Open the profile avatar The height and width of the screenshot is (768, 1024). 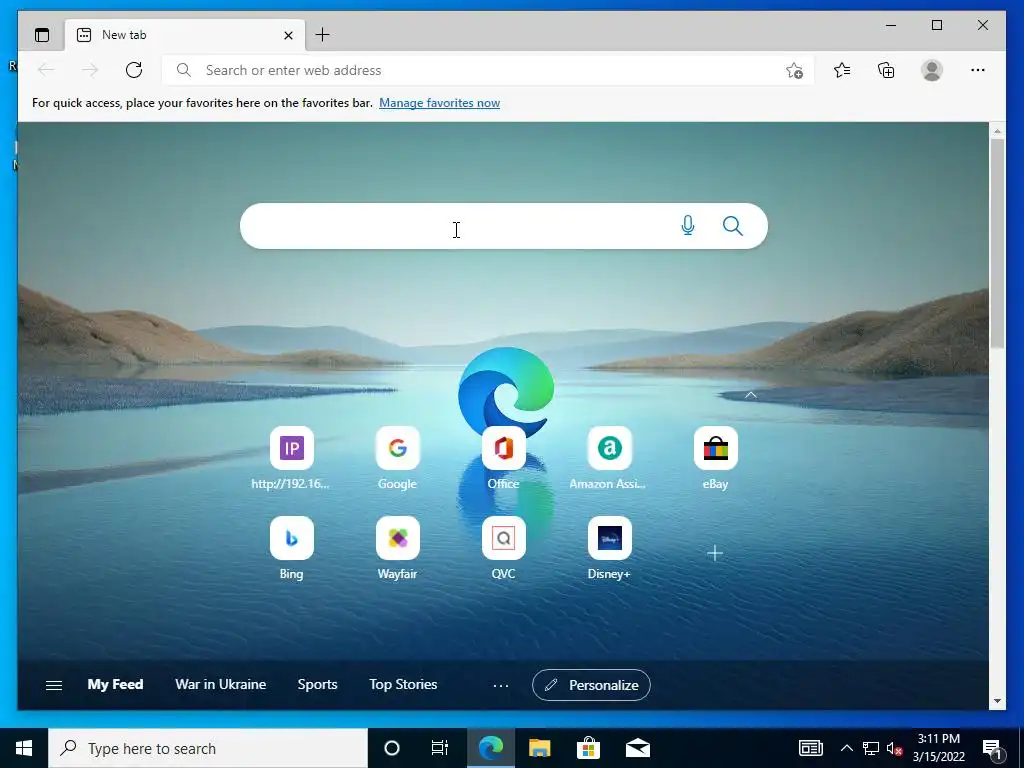[x=932, y=70]
